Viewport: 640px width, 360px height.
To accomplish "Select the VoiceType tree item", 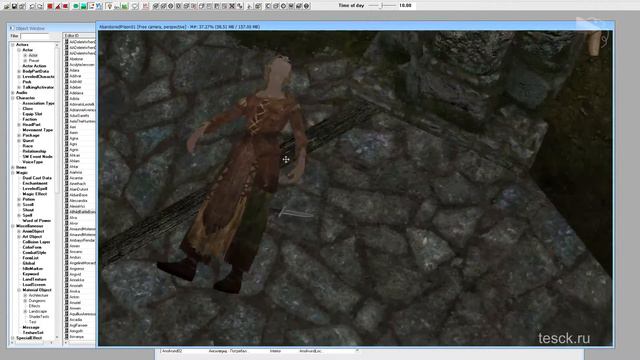I will (x=33, y=162).
